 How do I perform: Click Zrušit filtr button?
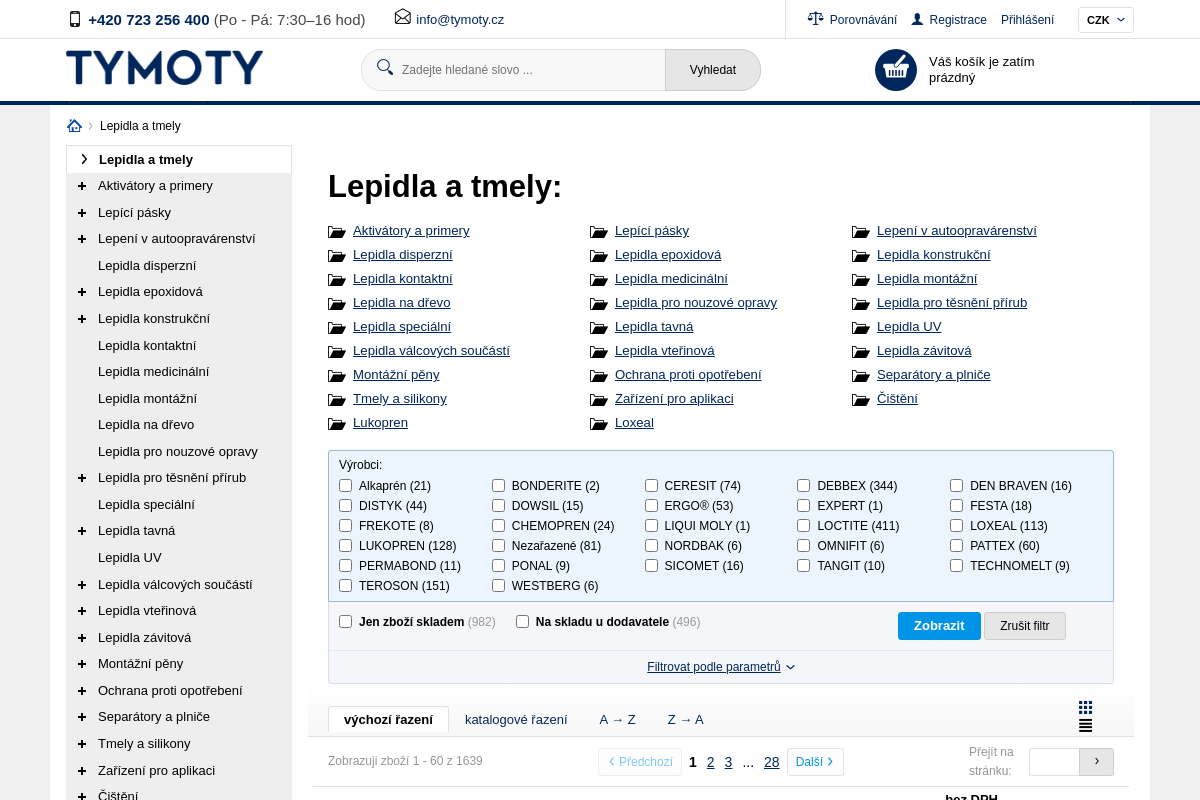click(1025, 626)
